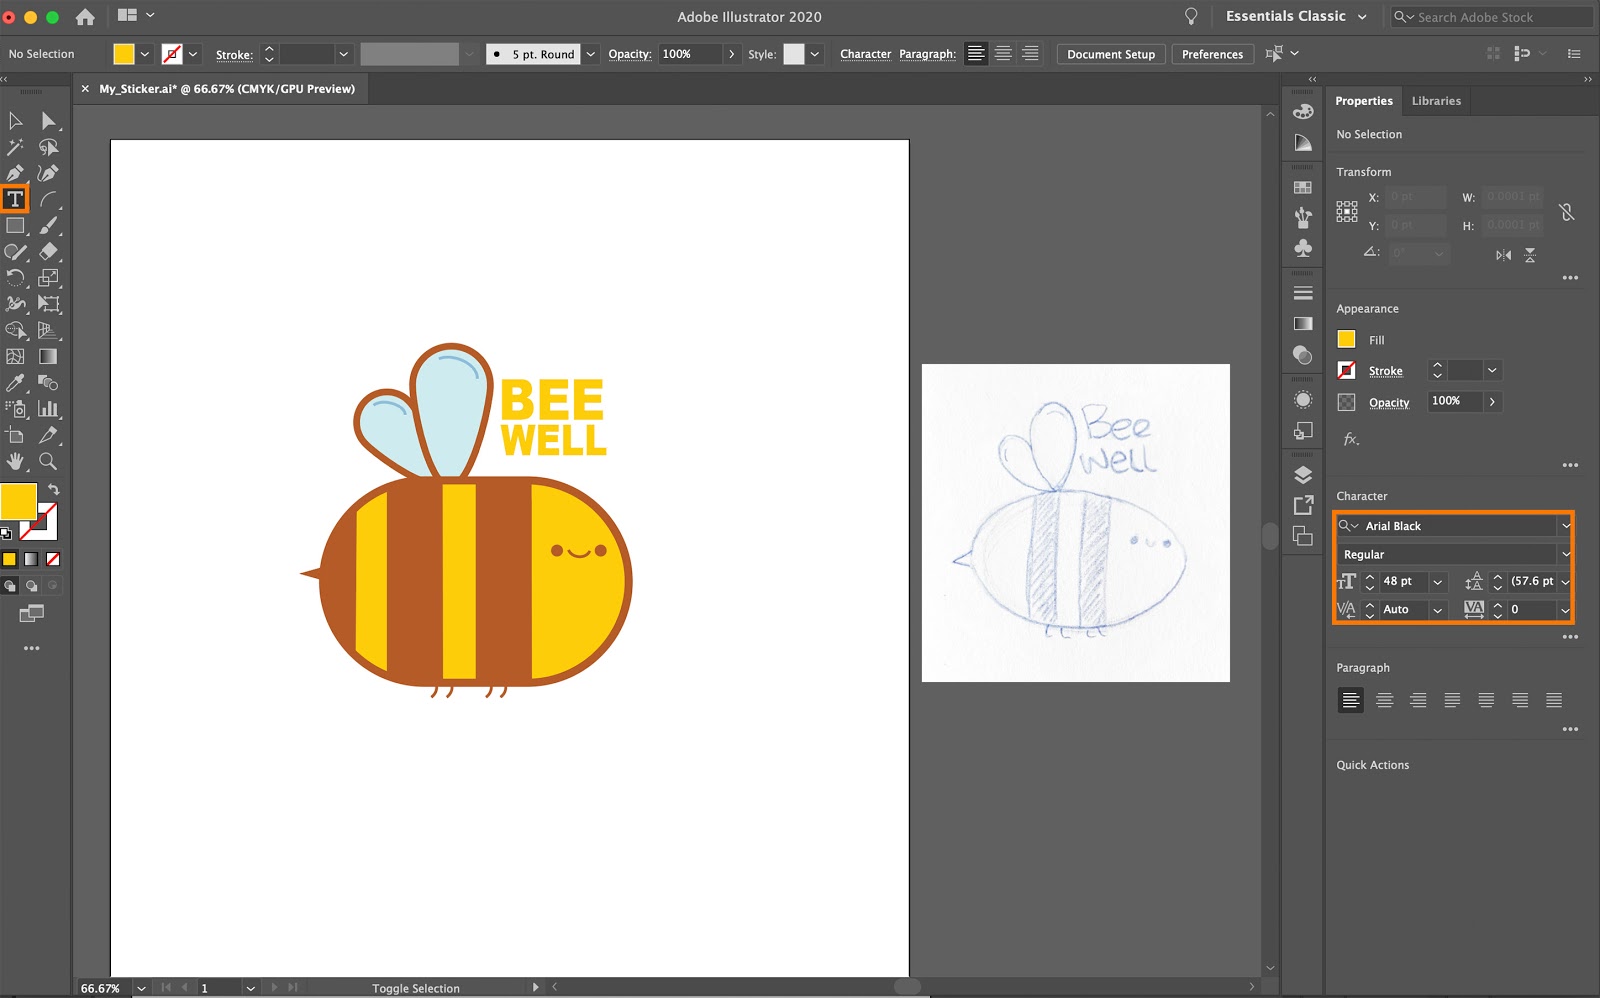
Task: Open the Layers panel icon
Action: pos(1303,477)
